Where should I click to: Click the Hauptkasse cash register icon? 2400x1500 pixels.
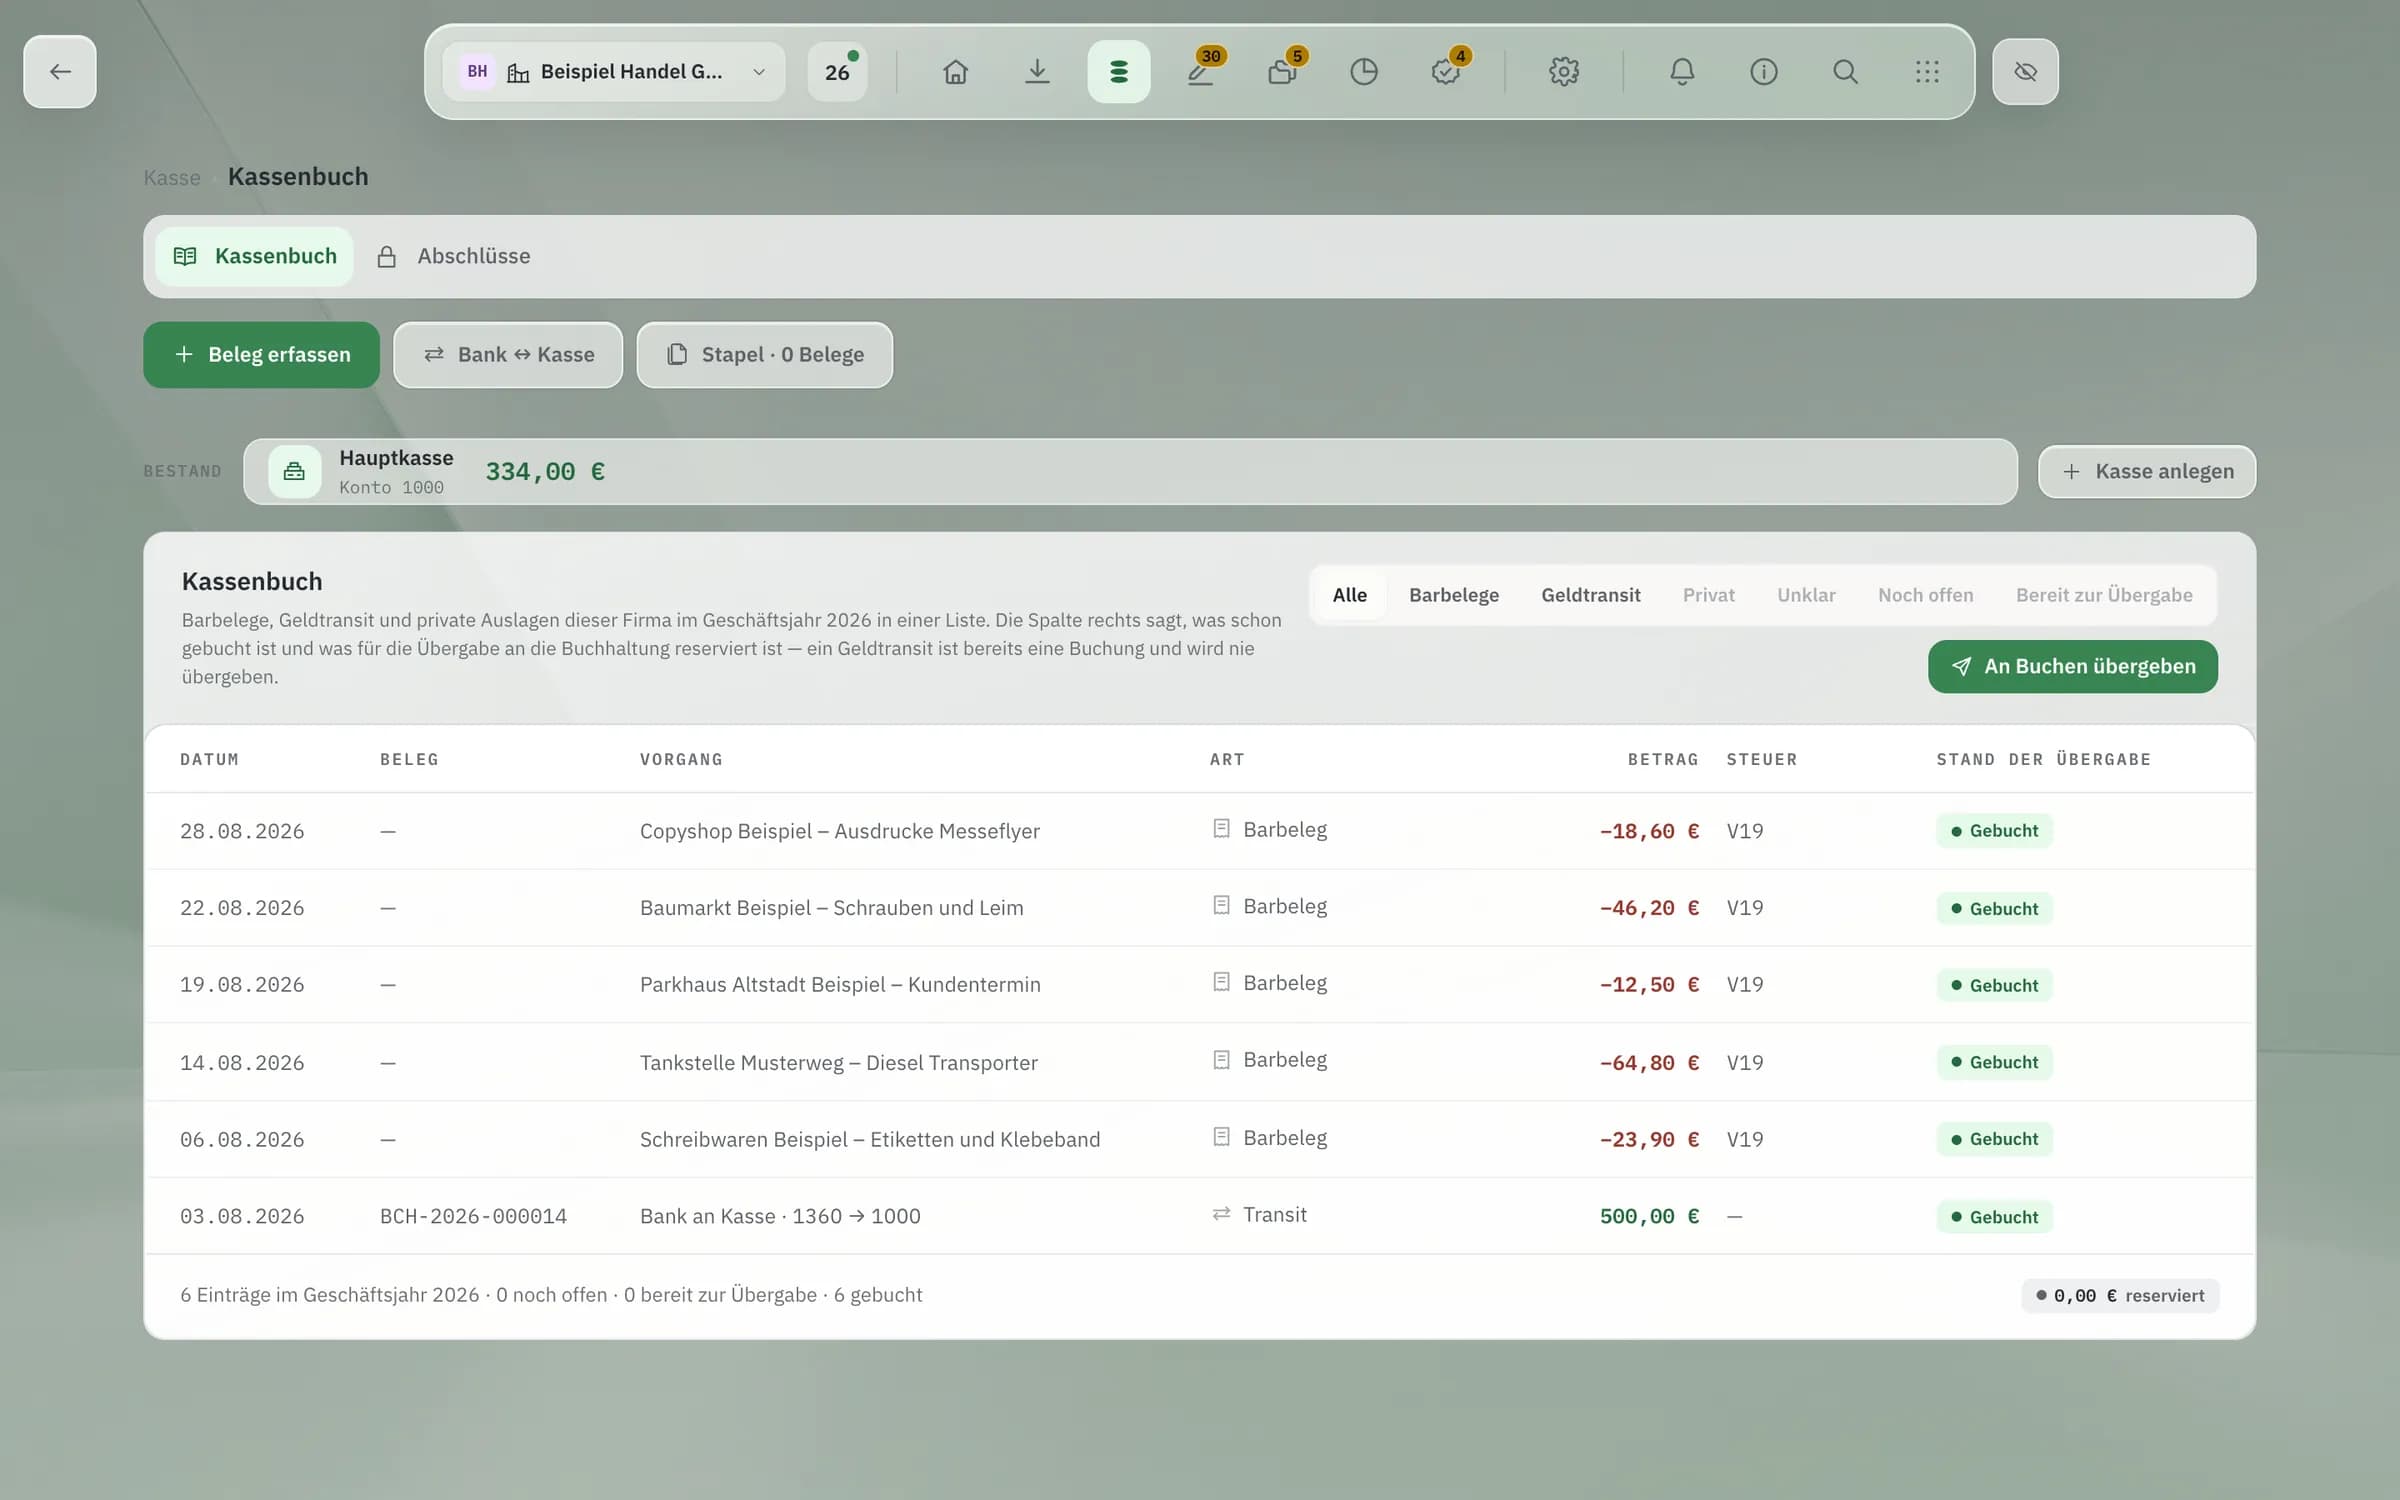click(294, 471)
